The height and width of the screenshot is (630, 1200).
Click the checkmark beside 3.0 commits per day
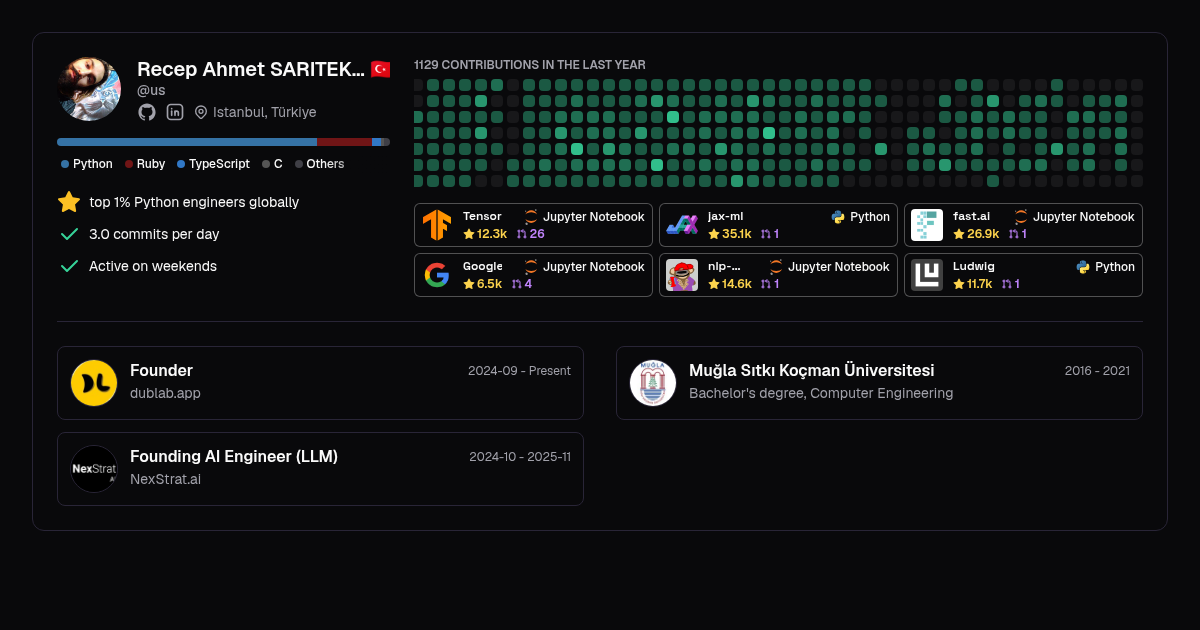click(x=69, y=234)
